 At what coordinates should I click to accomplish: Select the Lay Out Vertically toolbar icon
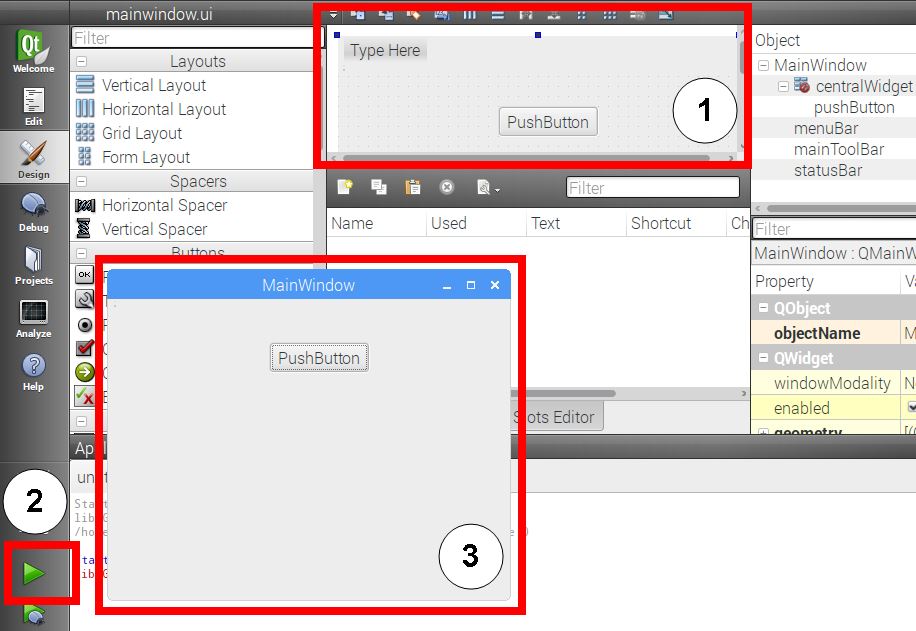click(499, 15)
